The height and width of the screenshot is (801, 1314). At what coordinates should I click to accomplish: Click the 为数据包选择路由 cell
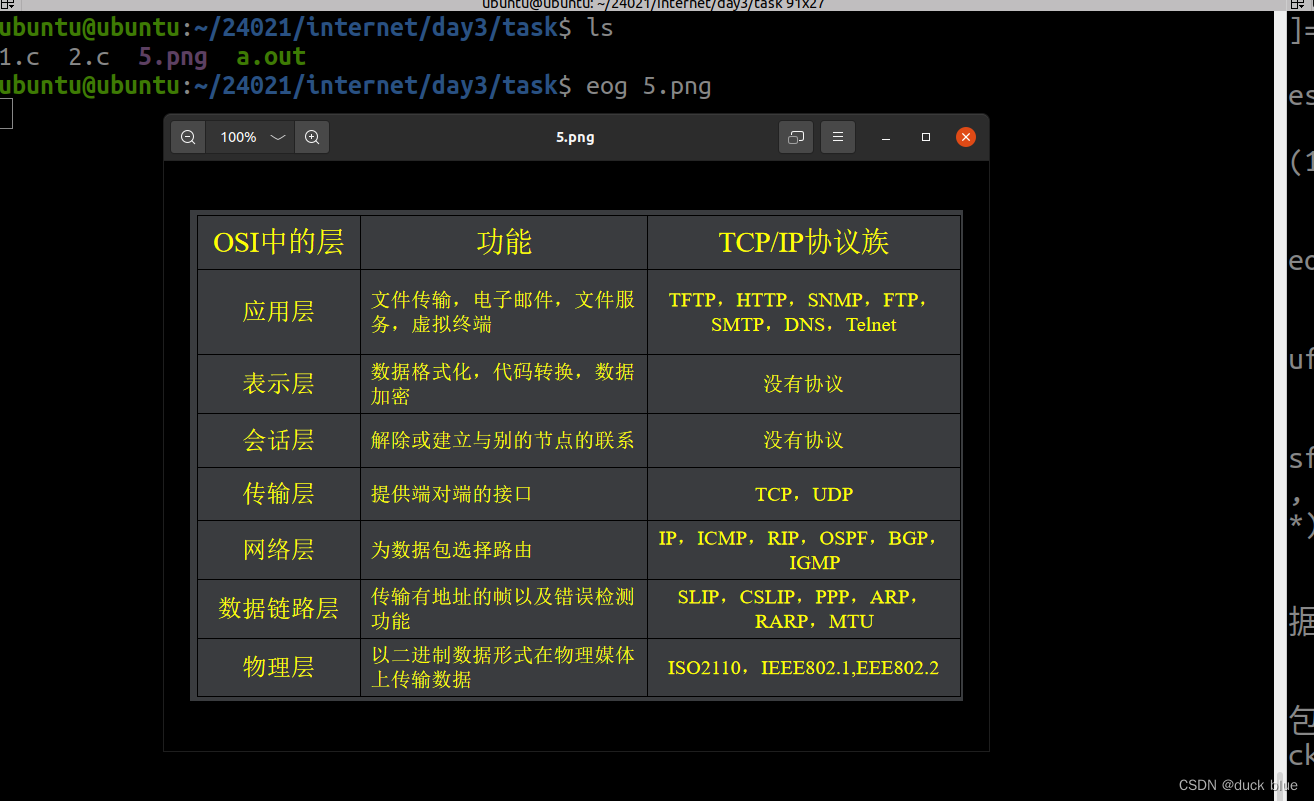[x=504, y=550]
